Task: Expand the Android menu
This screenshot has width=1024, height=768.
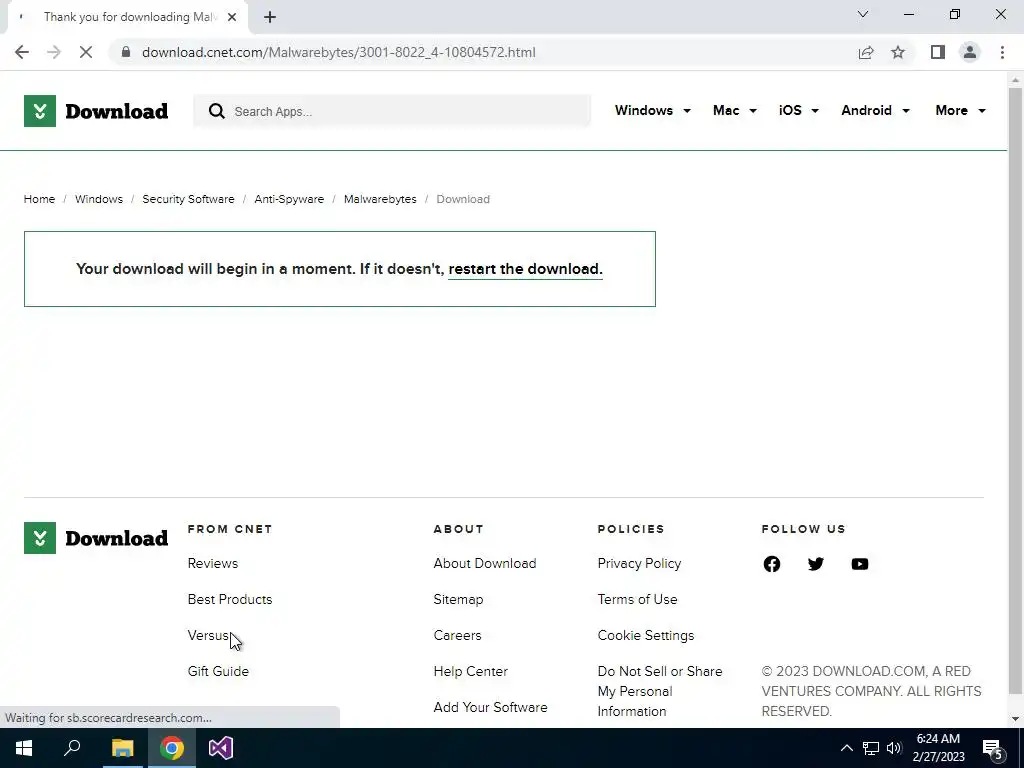Action: point(875,110)
